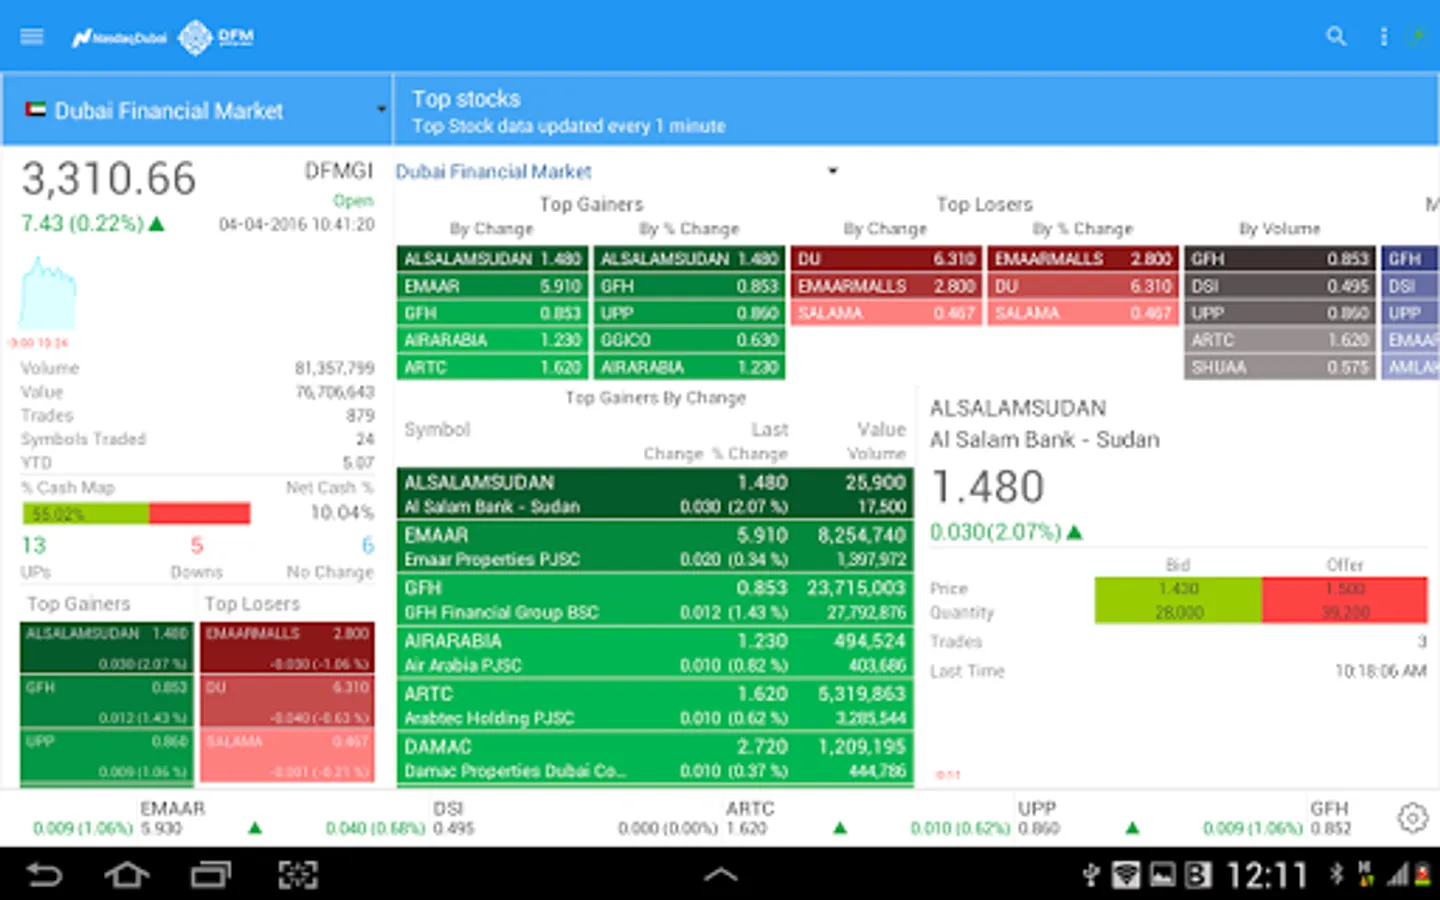1440x900 pixels.
Task: Open DU card in left Top Losers
Action: pos(288,702)
